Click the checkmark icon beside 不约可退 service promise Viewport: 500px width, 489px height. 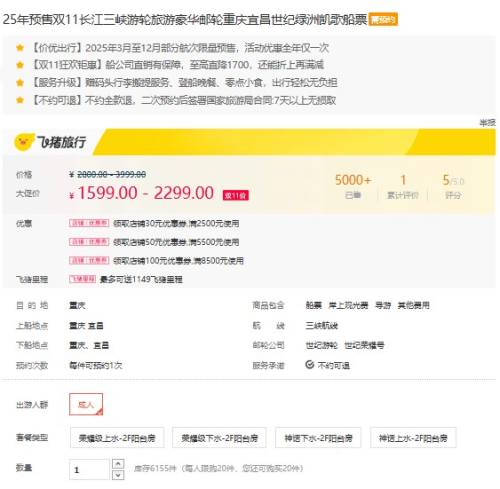coord(310,365)
